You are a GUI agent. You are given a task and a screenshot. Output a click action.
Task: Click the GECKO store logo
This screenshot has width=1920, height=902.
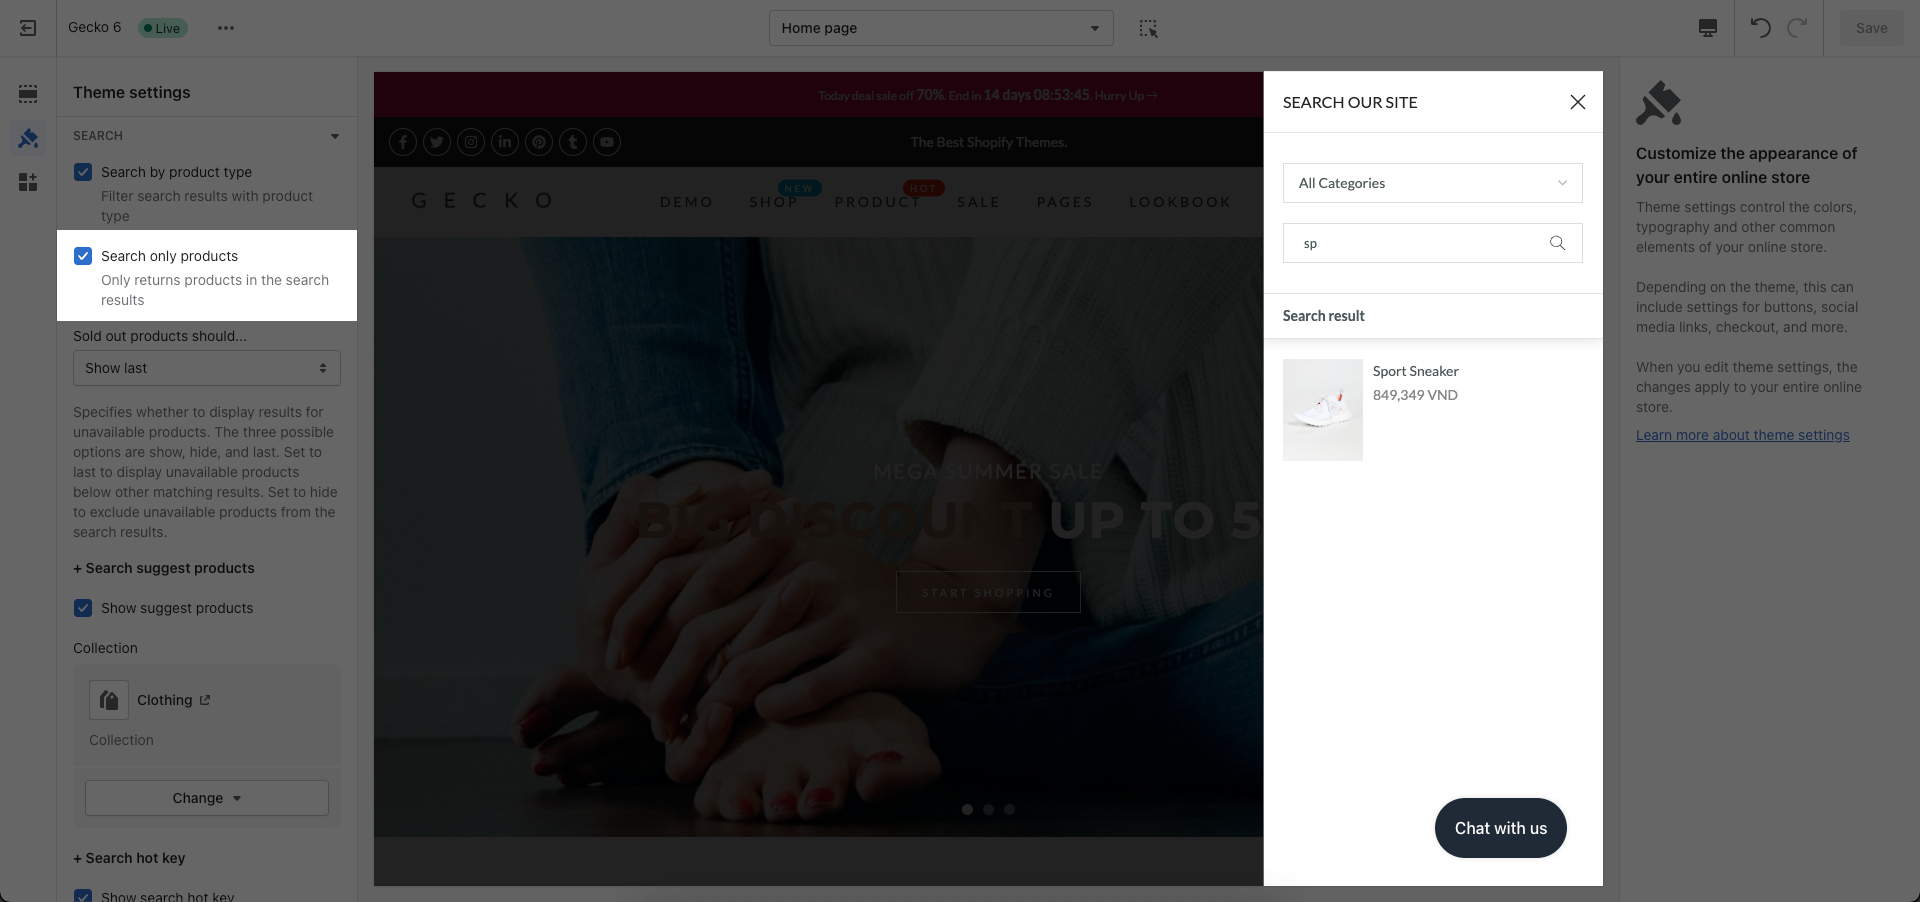(482, 201)
